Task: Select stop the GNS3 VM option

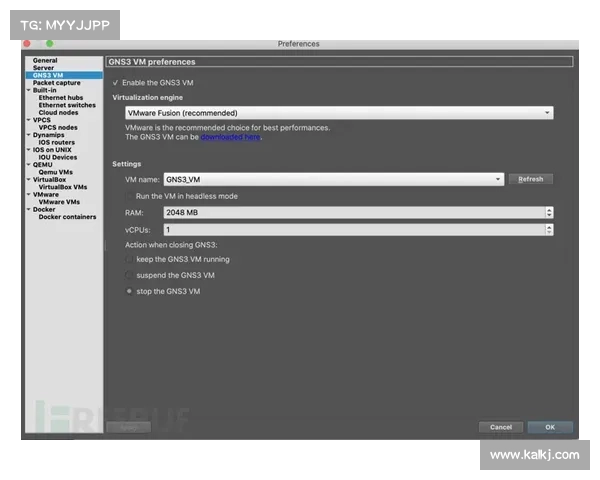Action: 129,292
